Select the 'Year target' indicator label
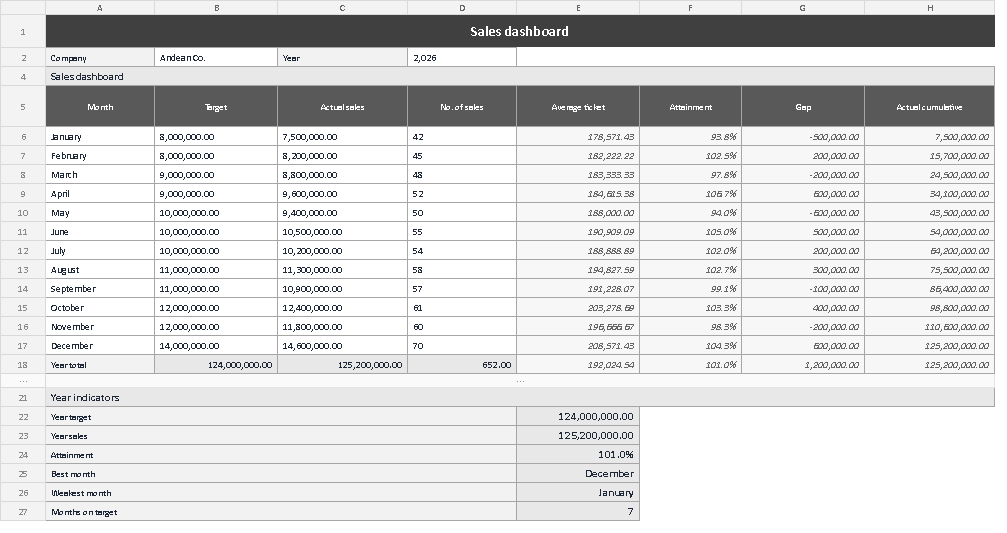This screenshot has height=533, width=1007. click(x=281, y=417)
